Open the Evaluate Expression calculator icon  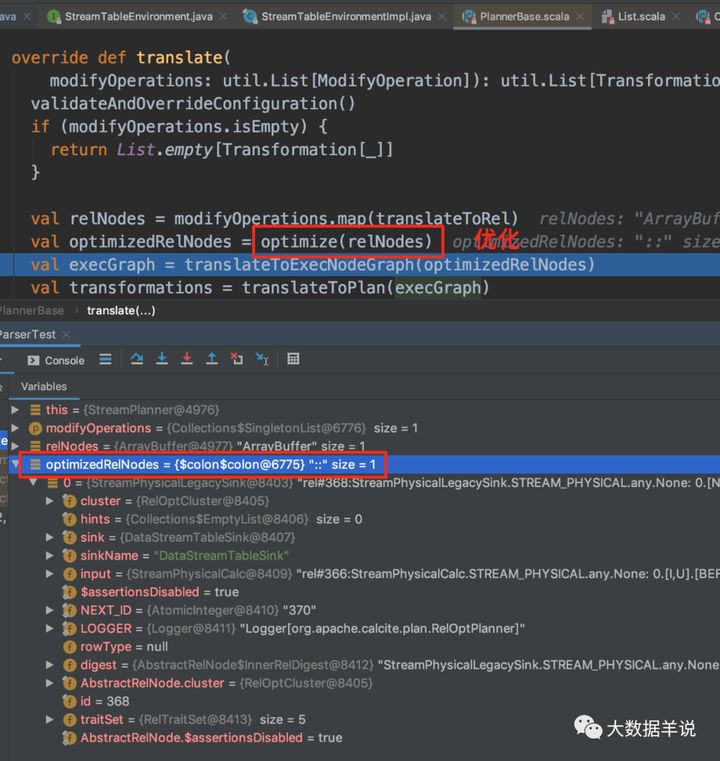coord(293,359)
